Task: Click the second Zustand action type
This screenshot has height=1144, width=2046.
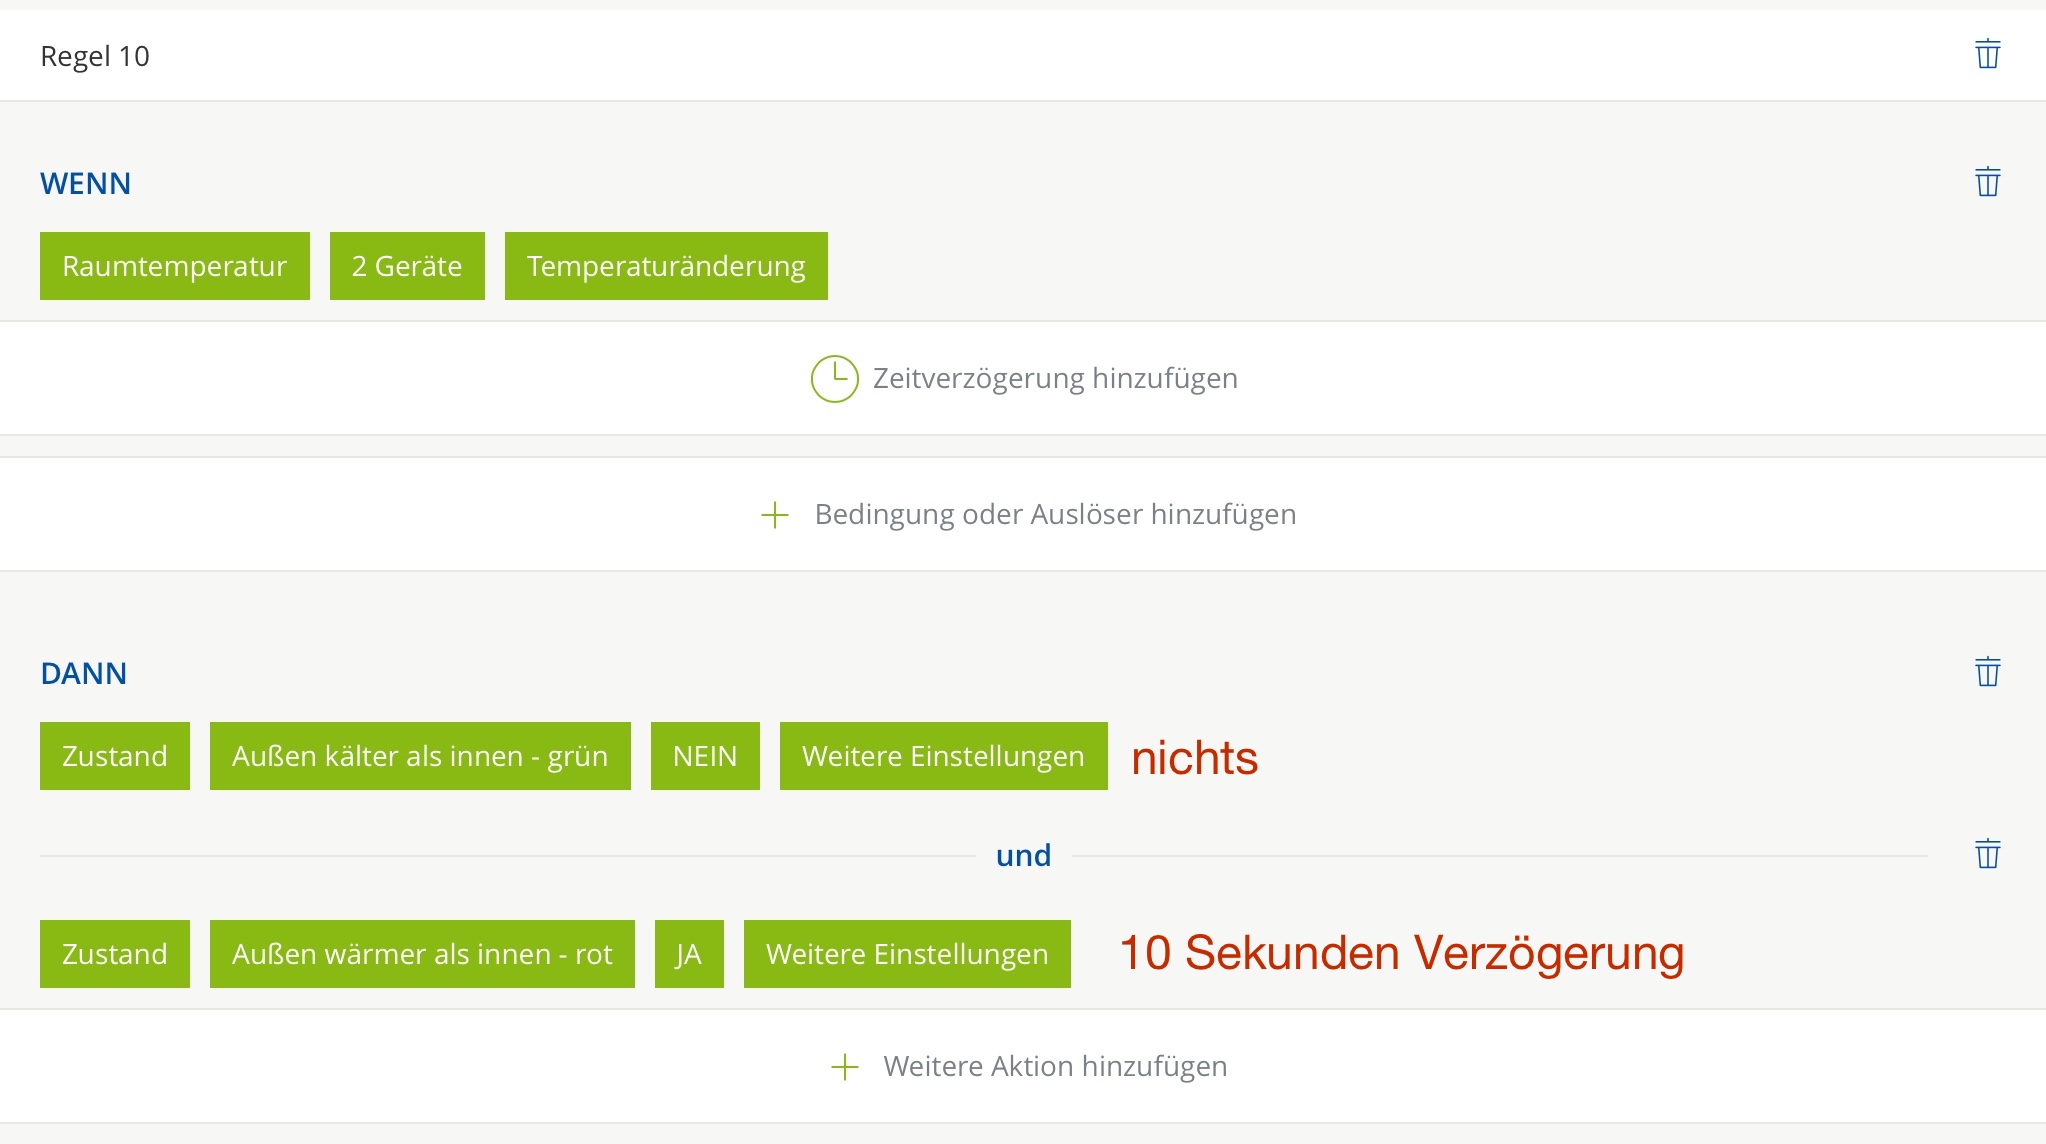Action: coord(115,954)
